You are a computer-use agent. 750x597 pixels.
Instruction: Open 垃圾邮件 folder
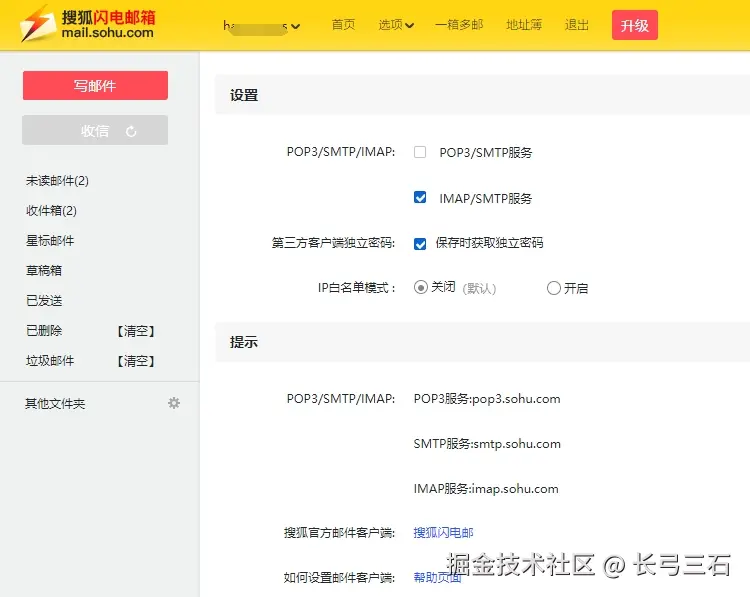(50, 361)
